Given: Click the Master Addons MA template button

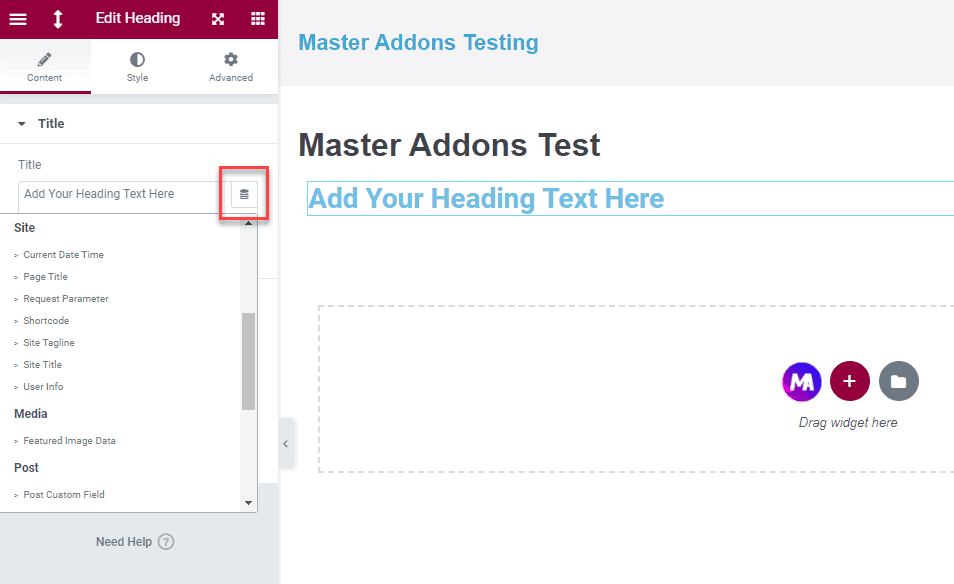Looking at the screenshot, I should [801, 381].
